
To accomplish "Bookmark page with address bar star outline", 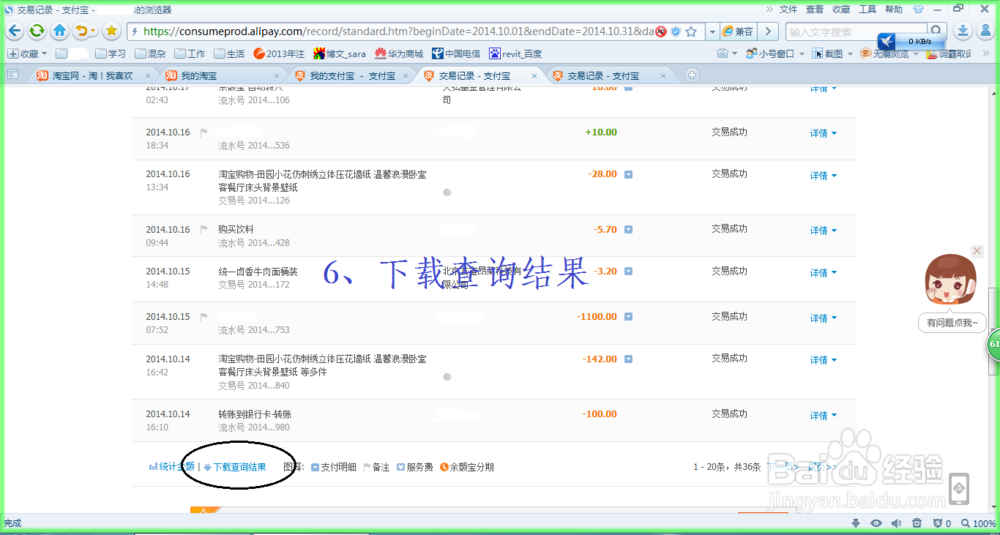I will (692, 31).
